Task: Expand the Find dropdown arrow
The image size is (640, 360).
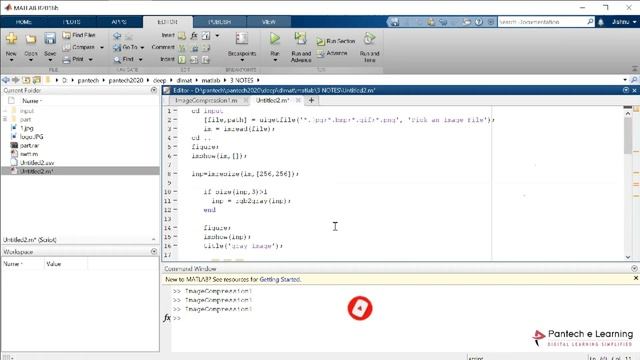Action: pyautogui.click(x=140, y=60)
